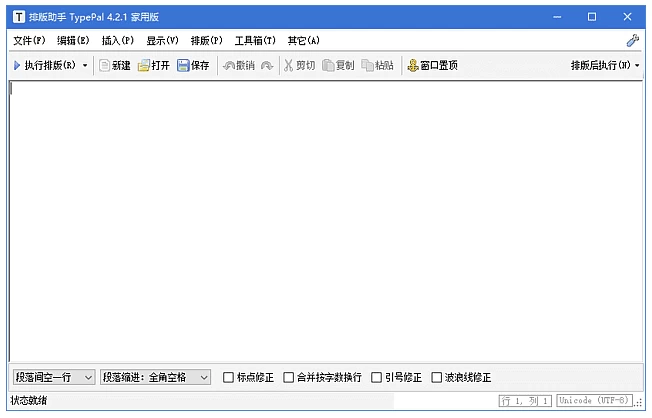Open settings via the wrench icon
Viewport: 652px width, 418px height.
[x=632, y=41]
